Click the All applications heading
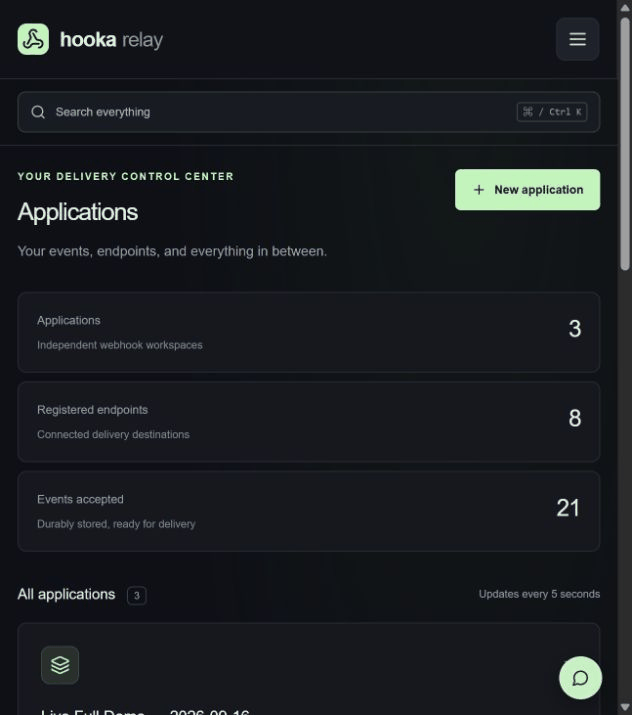The width and height of the screenshot is (632, 715). (66, 594)
